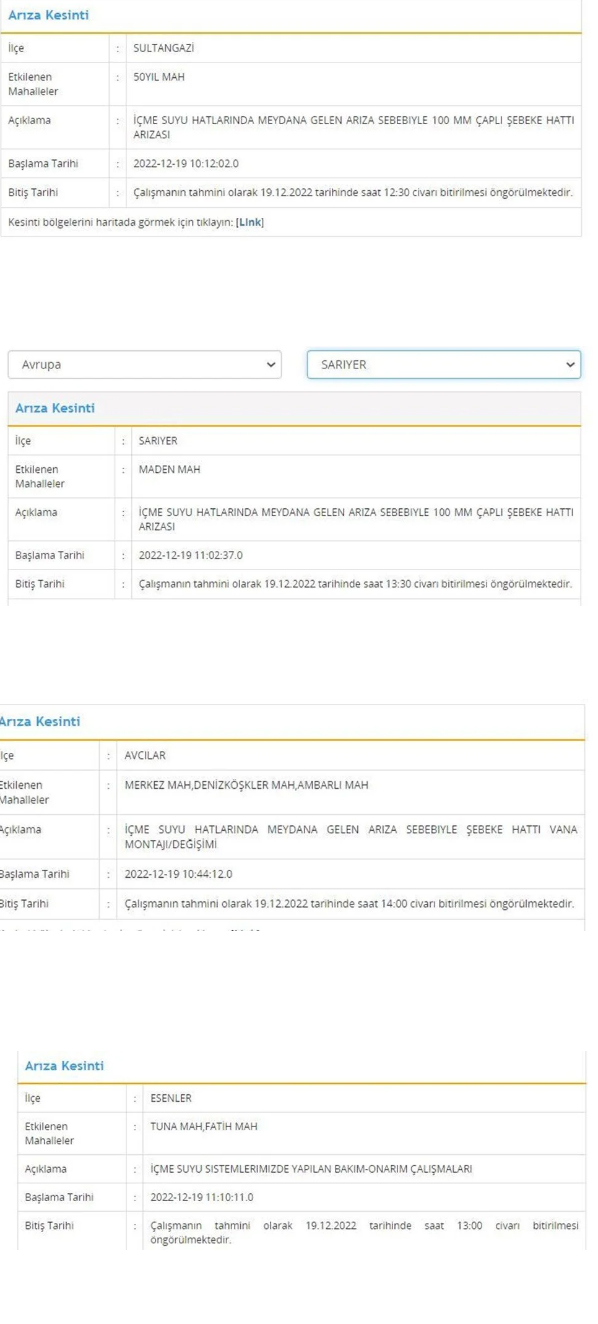Open the Avrupa region dropdown

pos(144,364)
